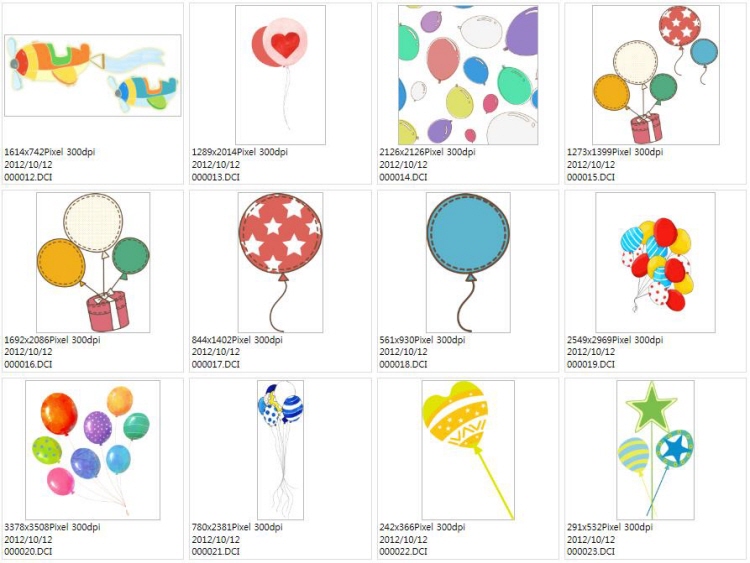Select the blue round balloon 000018.DCI
750x563 pixels.
468,263
